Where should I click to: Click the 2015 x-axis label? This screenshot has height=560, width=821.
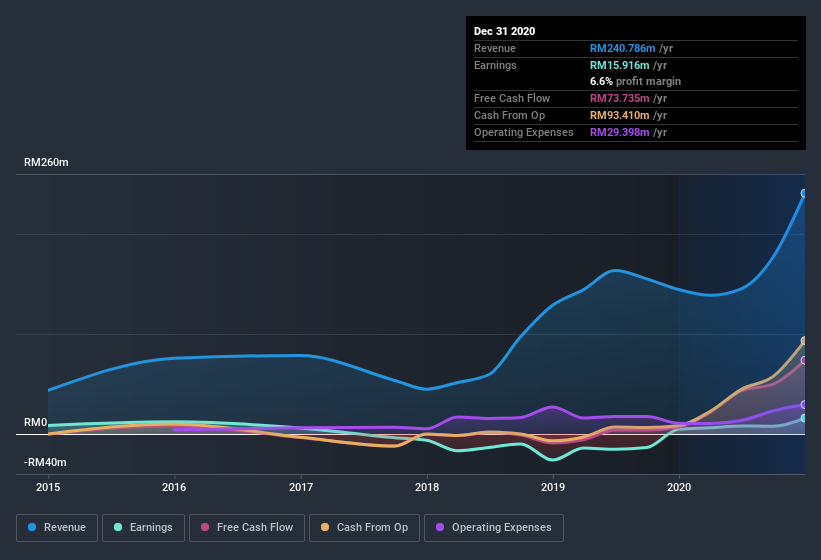48,487
